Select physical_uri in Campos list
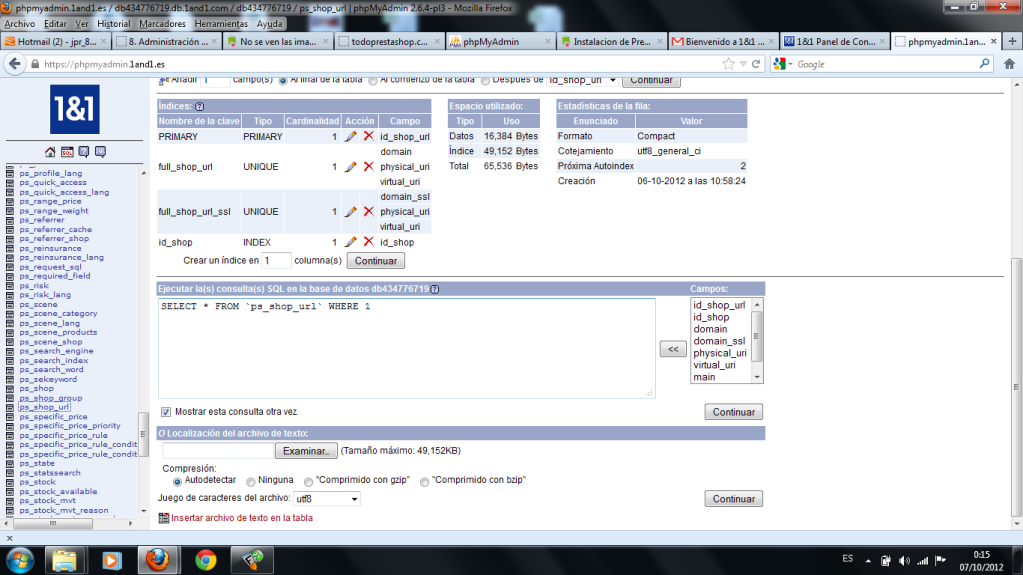Image resolution: width=1023 pixels, height=575 pixels. [x=720, y=353]
